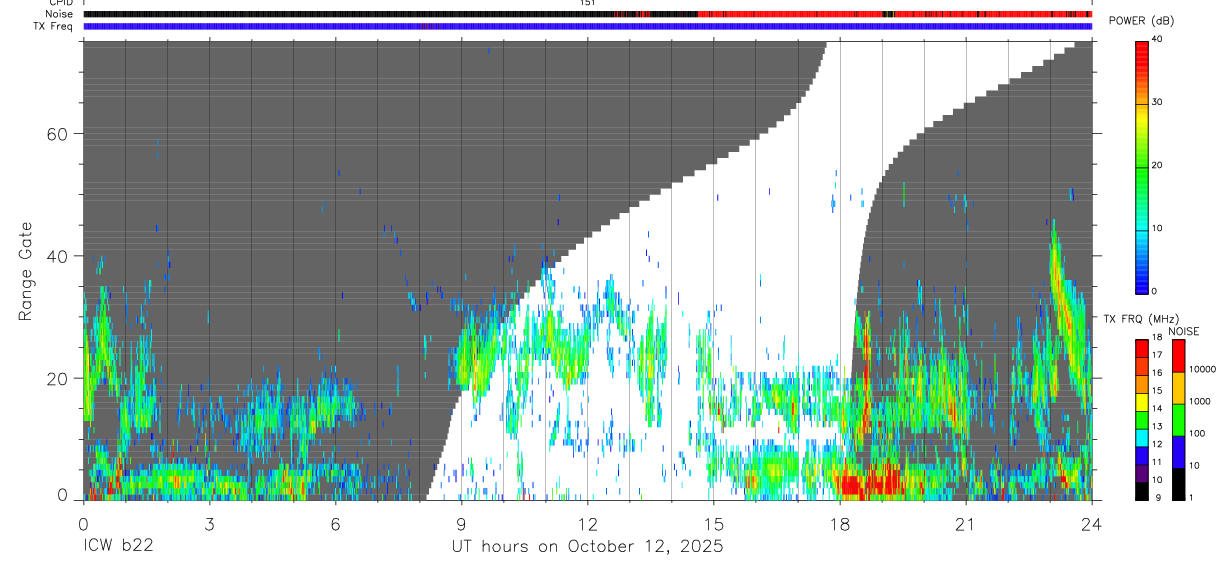
Task: Click the 40 tick on the POWER colorbar
Action: click(1157, 39)
